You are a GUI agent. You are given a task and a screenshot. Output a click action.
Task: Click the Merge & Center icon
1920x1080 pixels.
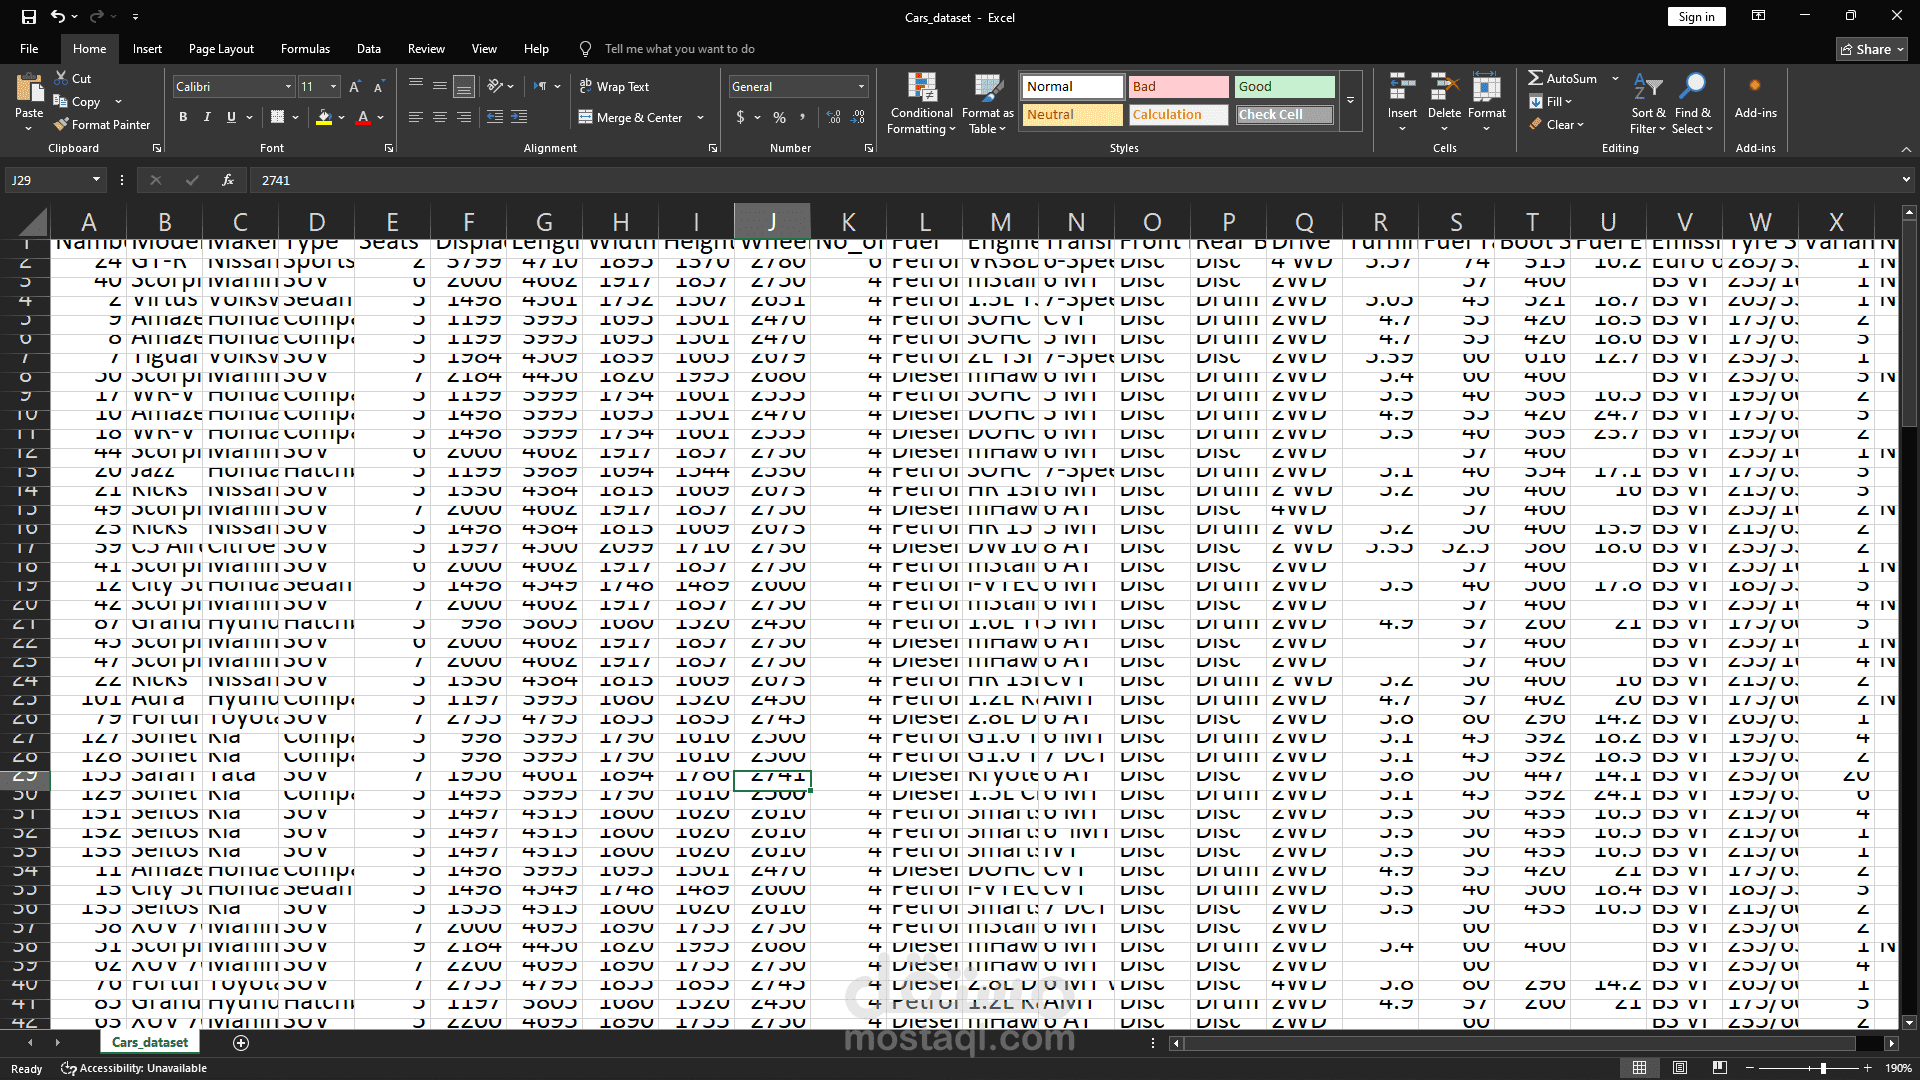pyautogui.click(x=586, y=117)
